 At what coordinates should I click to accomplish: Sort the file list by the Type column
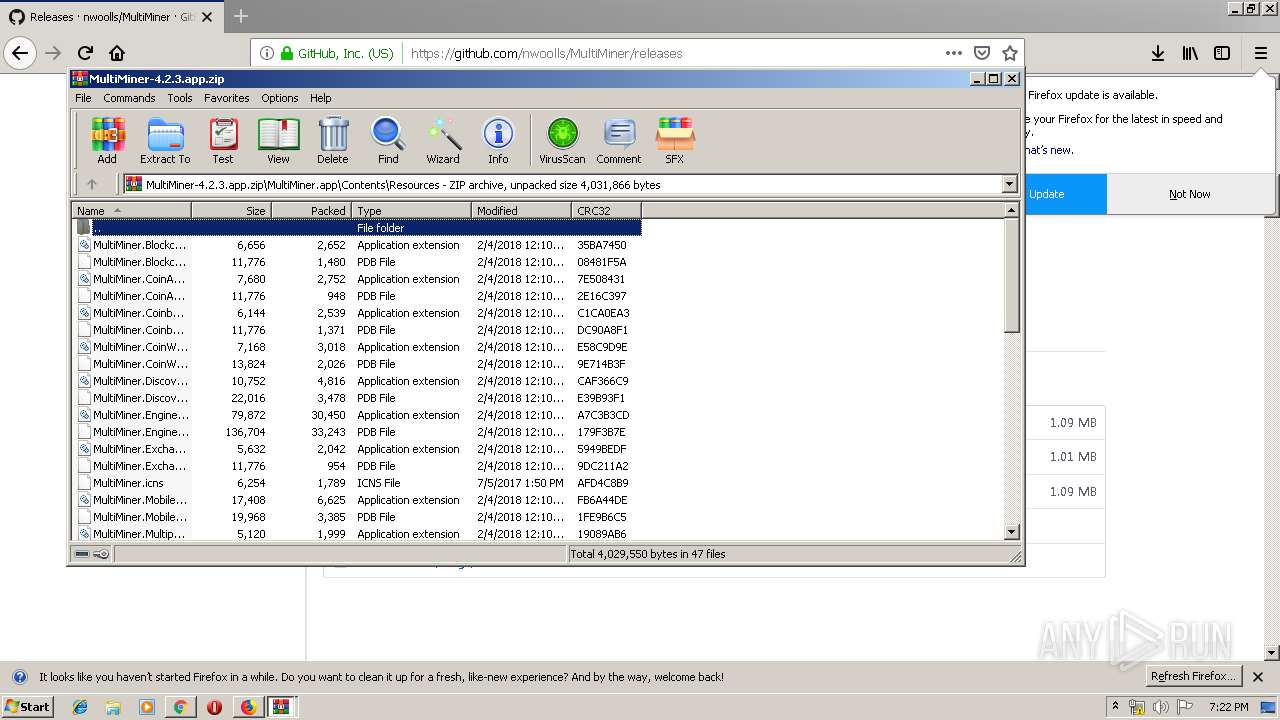(x=411, y=210)
